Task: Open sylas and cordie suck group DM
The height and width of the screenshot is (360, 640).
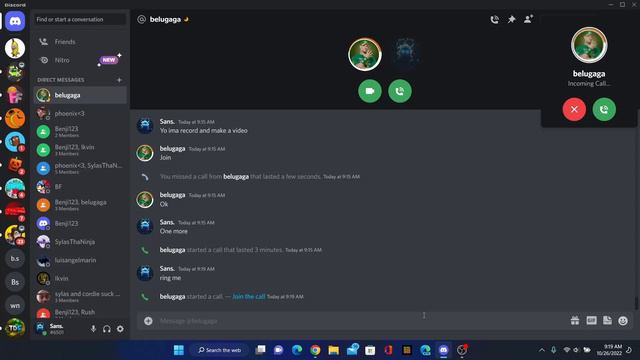Action: [x=80, y=296]
